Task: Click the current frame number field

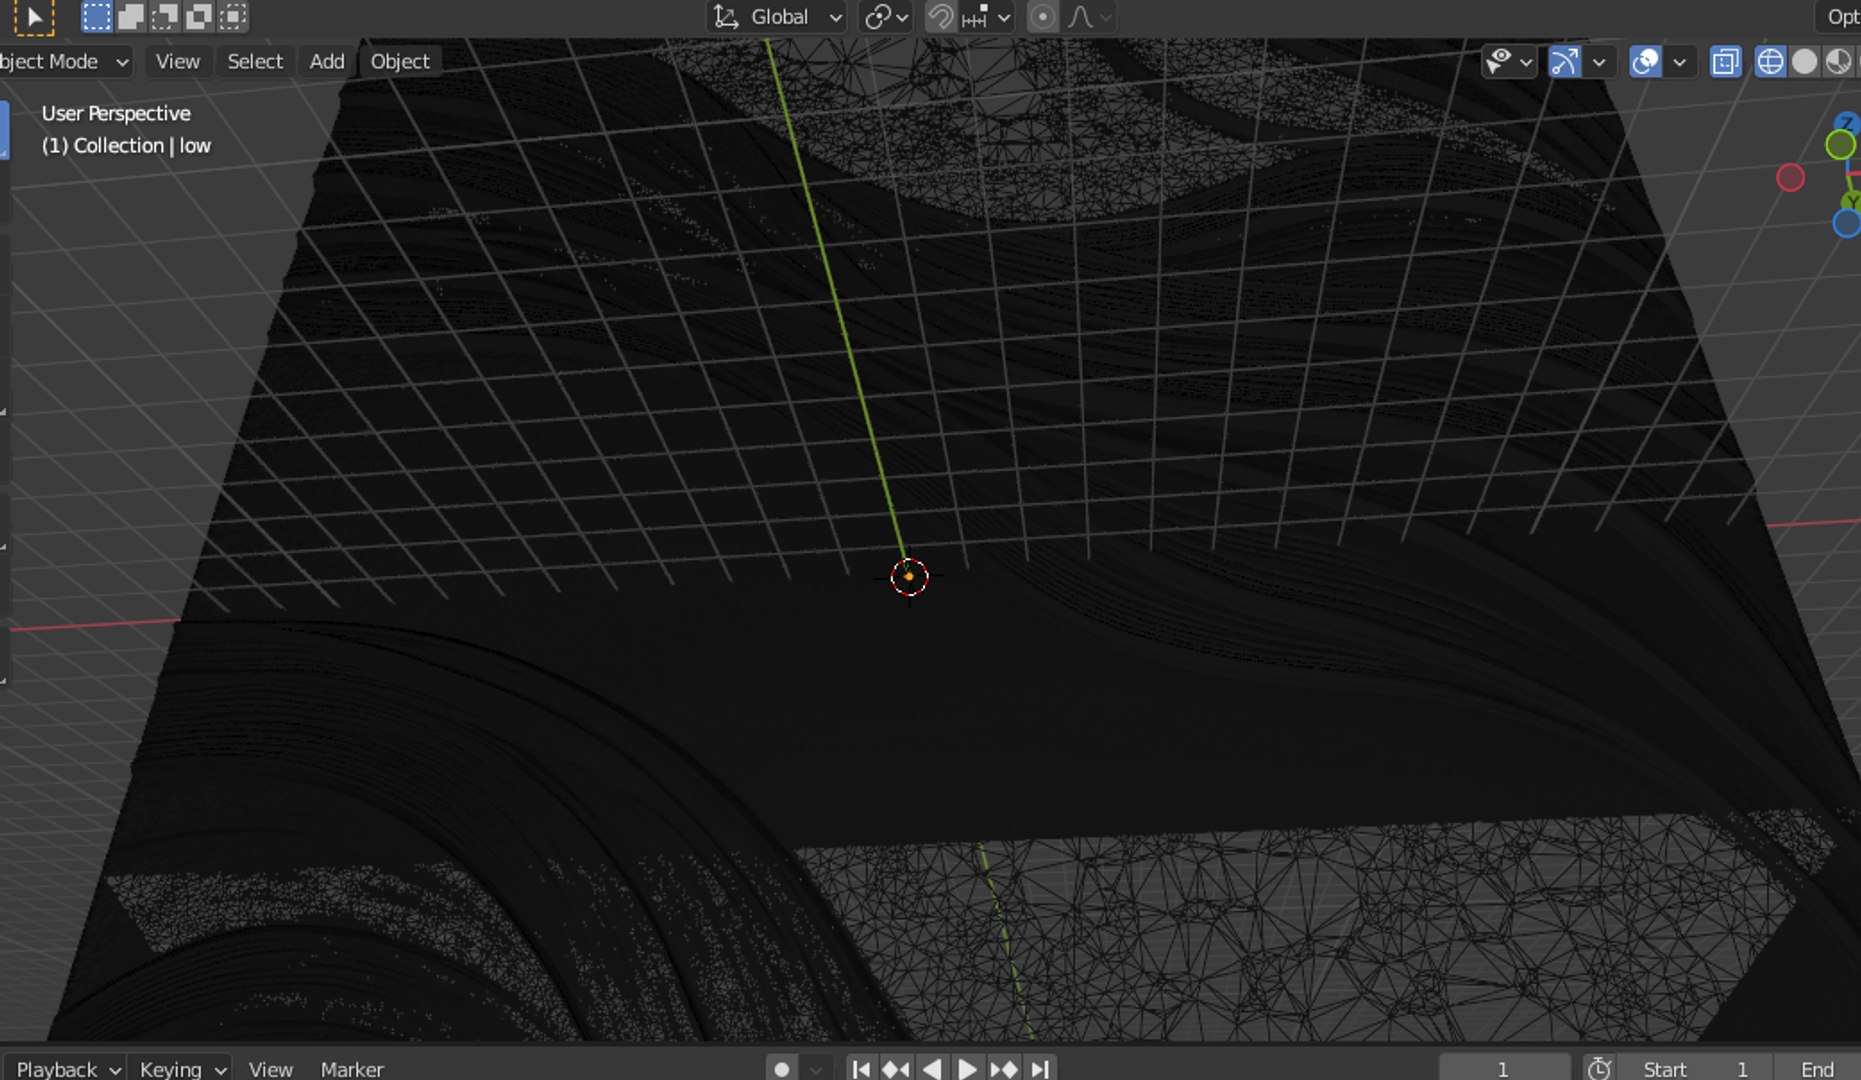Action: (1503, 1069)
